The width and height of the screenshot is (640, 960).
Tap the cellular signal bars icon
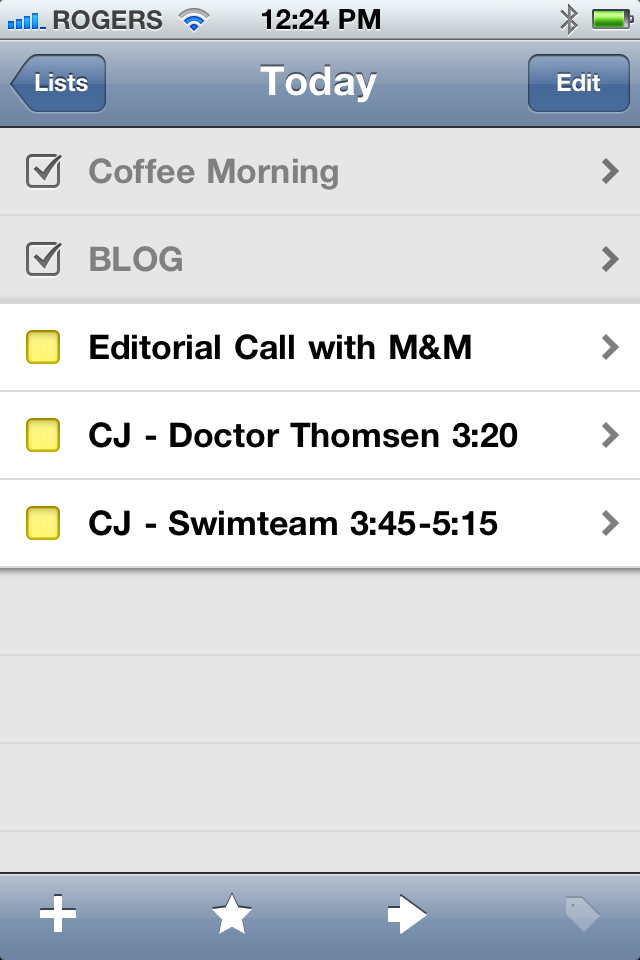coord(27,20)
